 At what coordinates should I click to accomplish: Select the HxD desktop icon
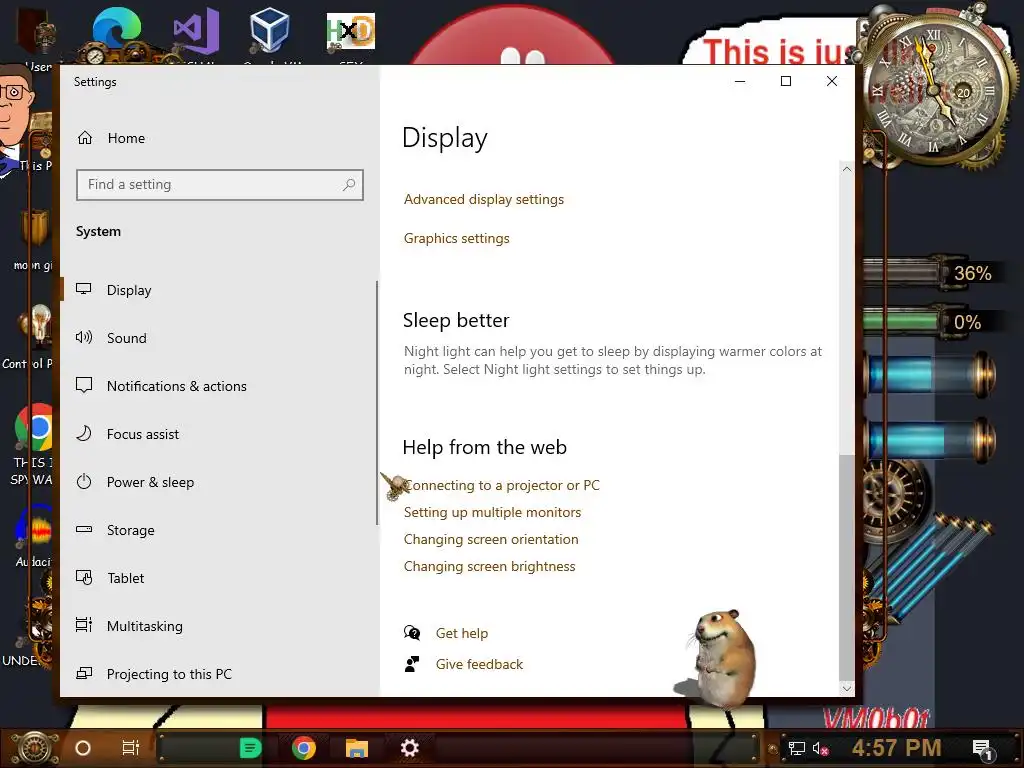351,33
